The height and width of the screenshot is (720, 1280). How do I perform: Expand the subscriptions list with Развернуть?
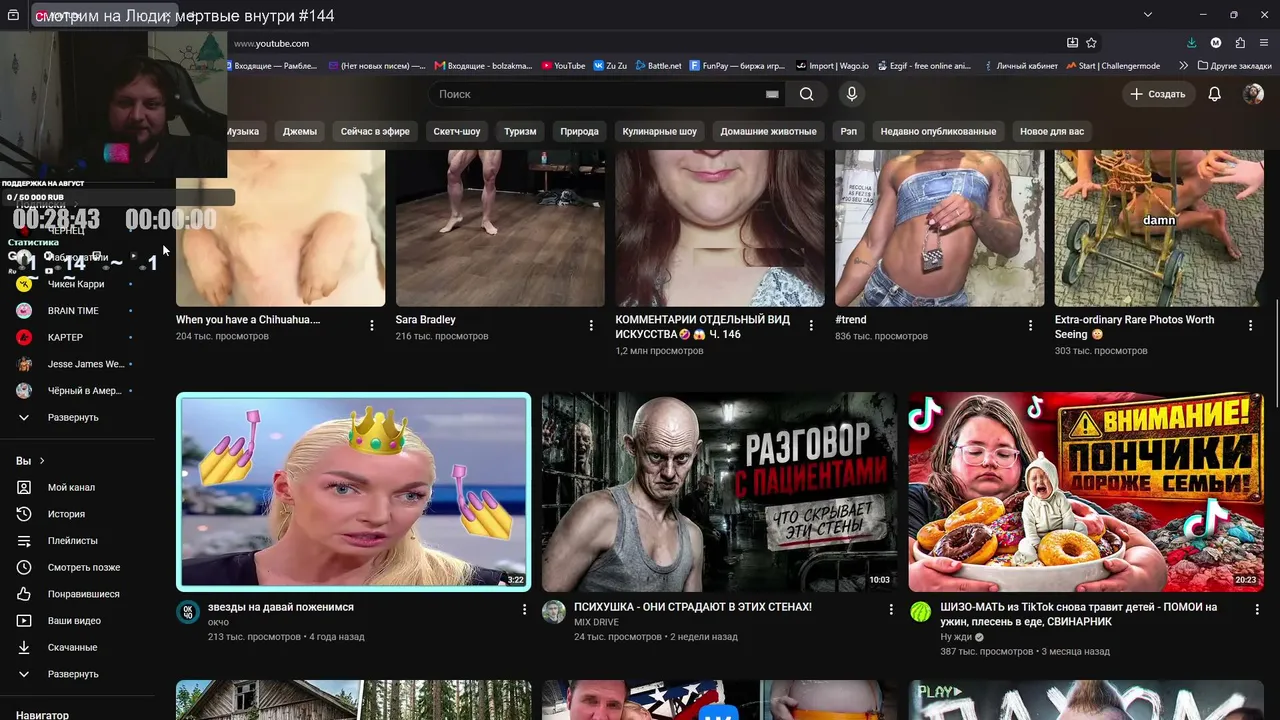pos(73,417)
